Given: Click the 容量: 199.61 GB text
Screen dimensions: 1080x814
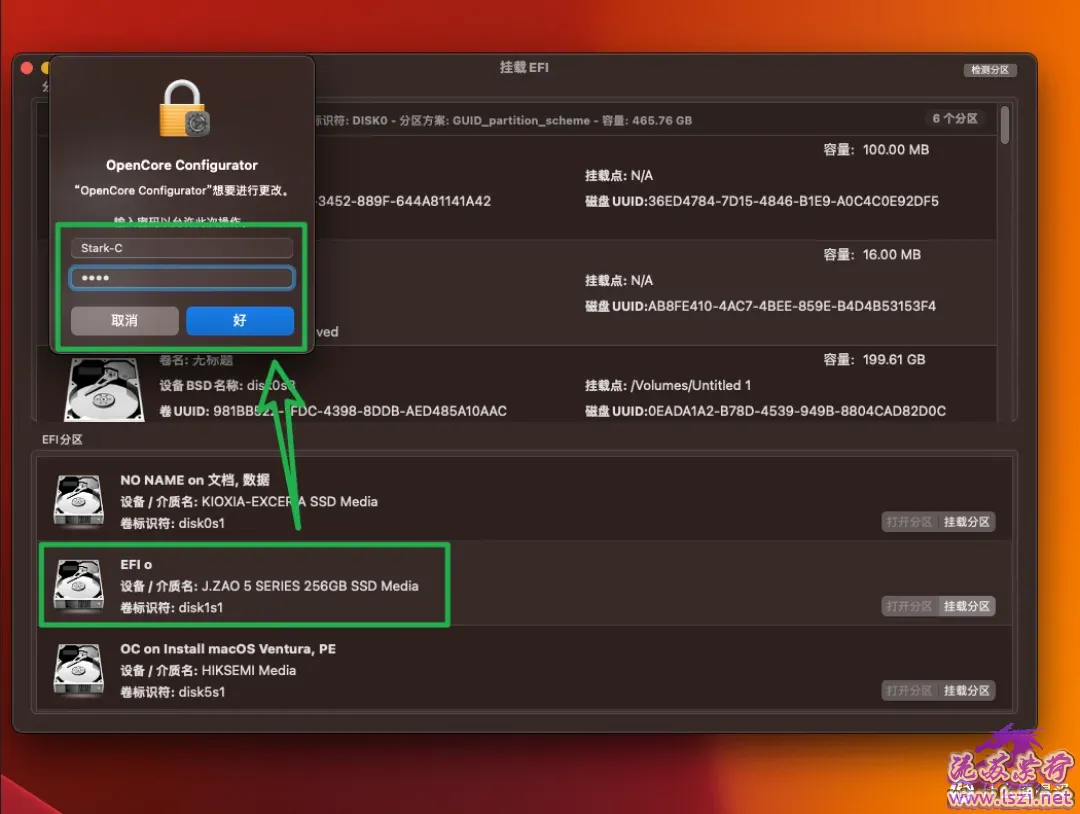Looking at the screenshot, I should pos(874,359).
